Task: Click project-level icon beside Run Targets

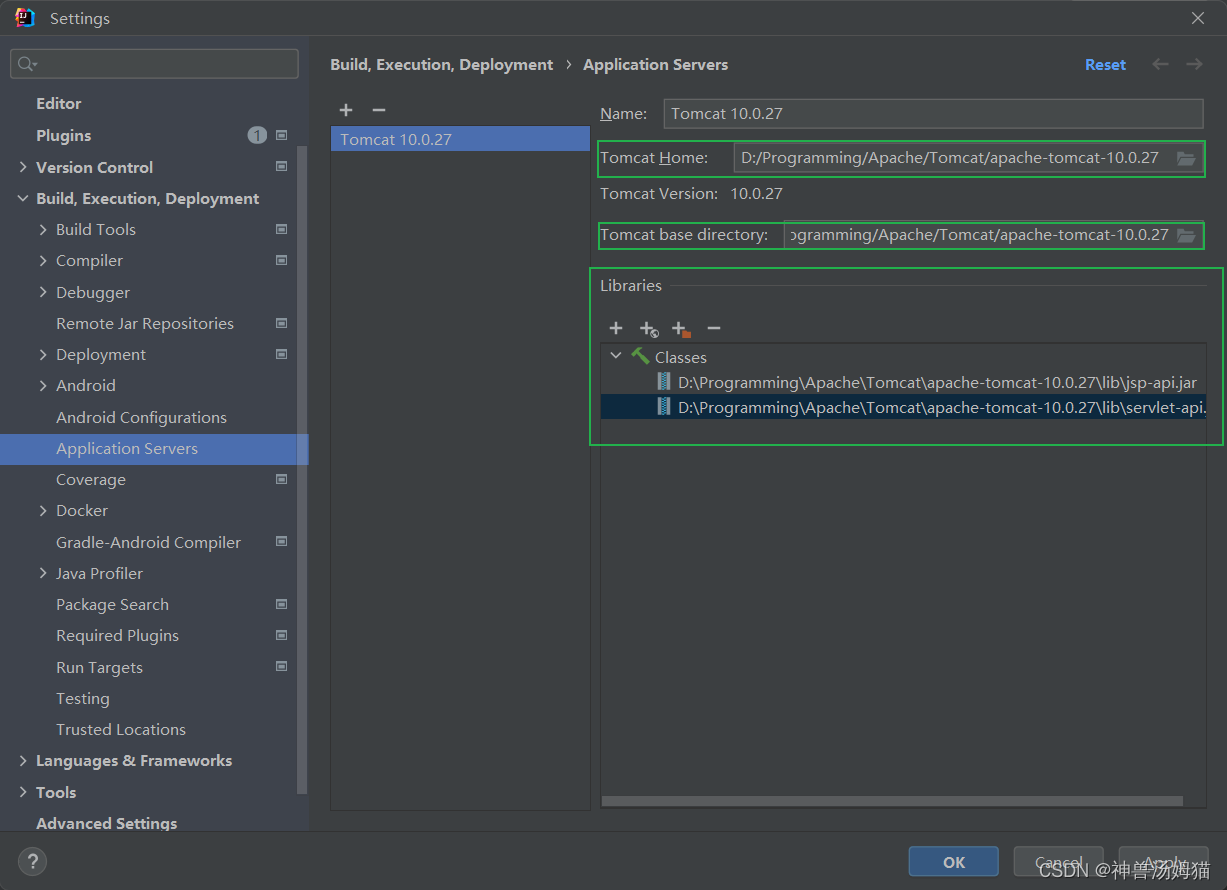Action: 281,667
